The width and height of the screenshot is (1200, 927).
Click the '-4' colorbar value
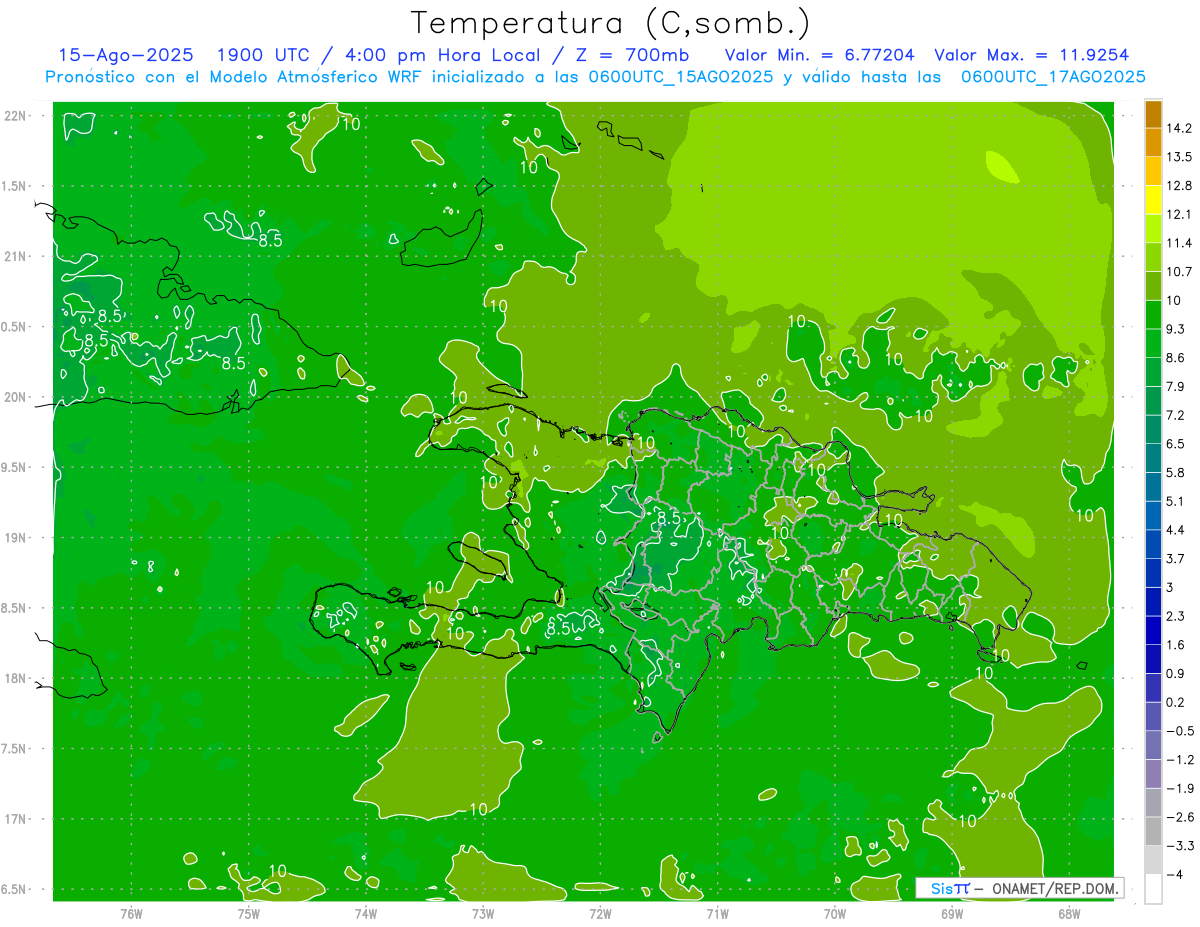point(1174,874)
